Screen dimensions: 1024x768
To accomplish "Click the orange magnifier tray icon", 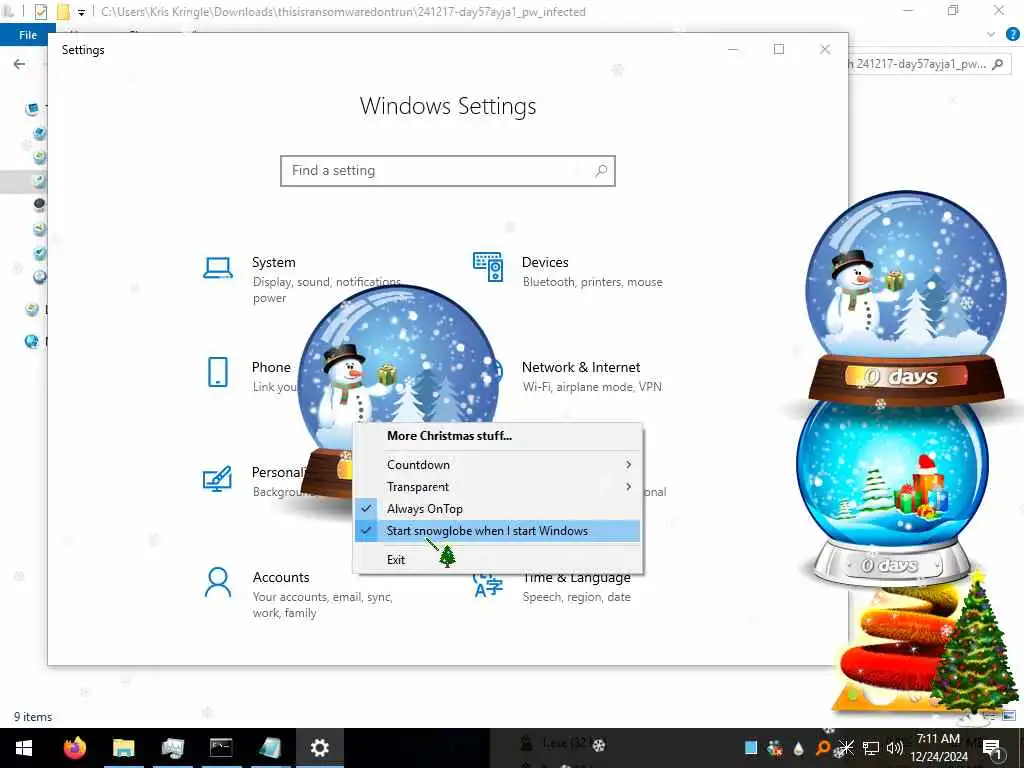I will click(822, 748).
